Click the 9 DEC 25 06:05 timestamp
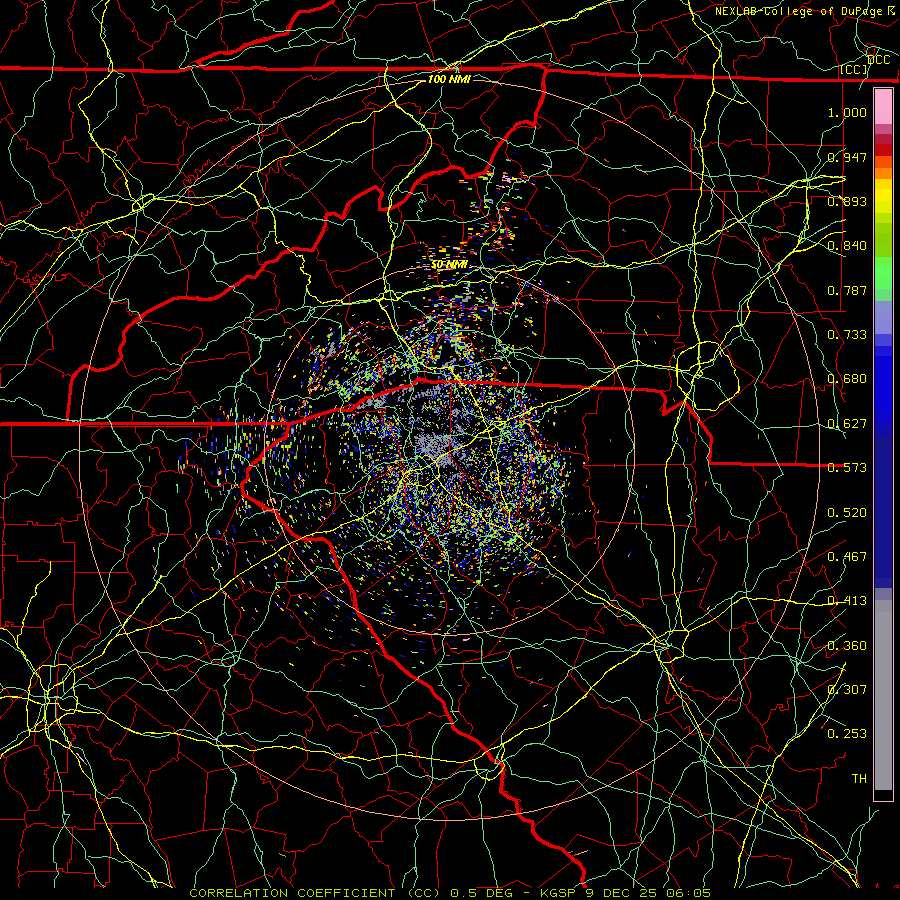The width and height of the screenshot is (900, 900). [647, 893]
